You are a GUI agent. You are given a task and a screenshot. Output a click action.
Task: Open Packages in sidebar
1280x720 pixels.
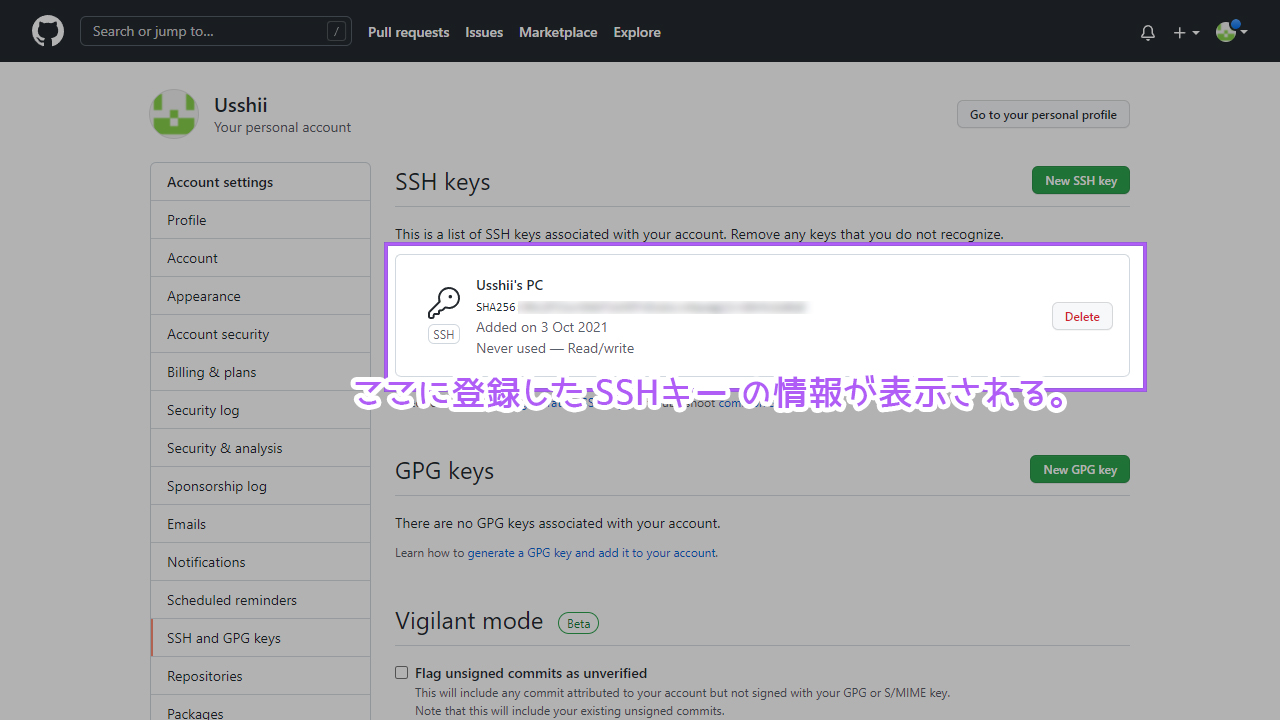tap(260, 708)
